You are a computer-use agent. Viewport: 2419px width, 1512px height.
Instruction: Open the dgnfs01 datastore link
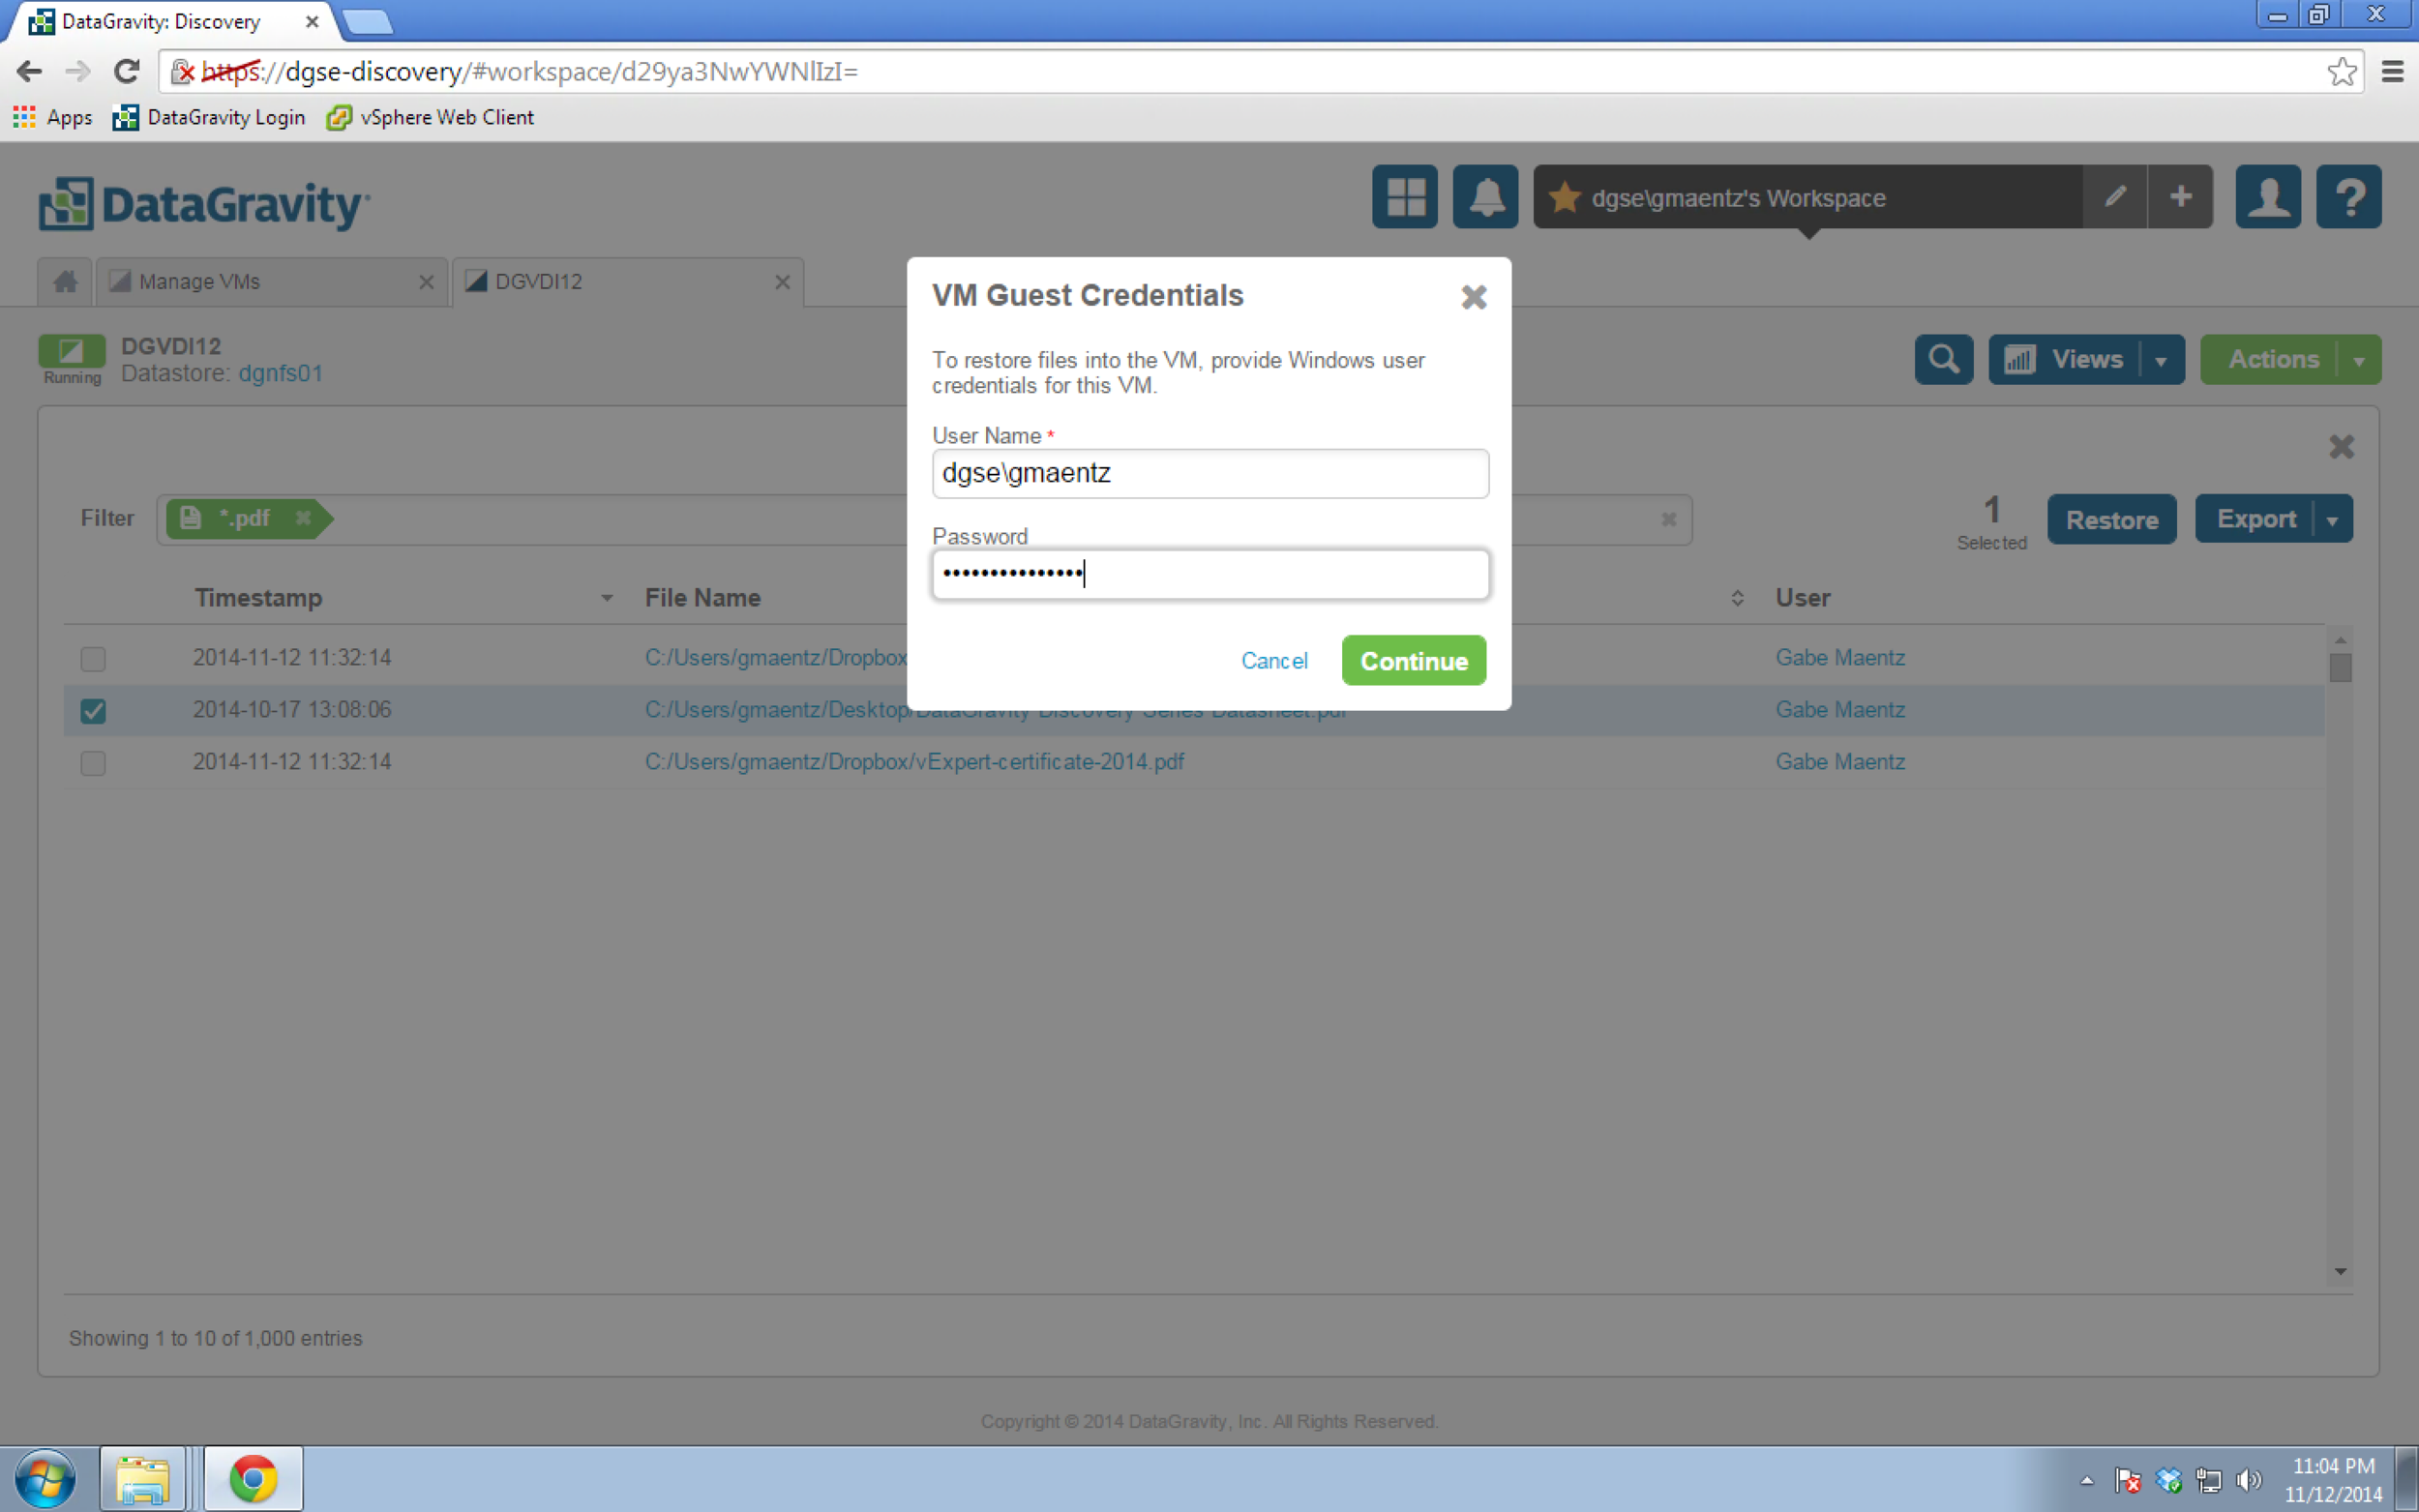pyautogui.click(x=281, y=373)
